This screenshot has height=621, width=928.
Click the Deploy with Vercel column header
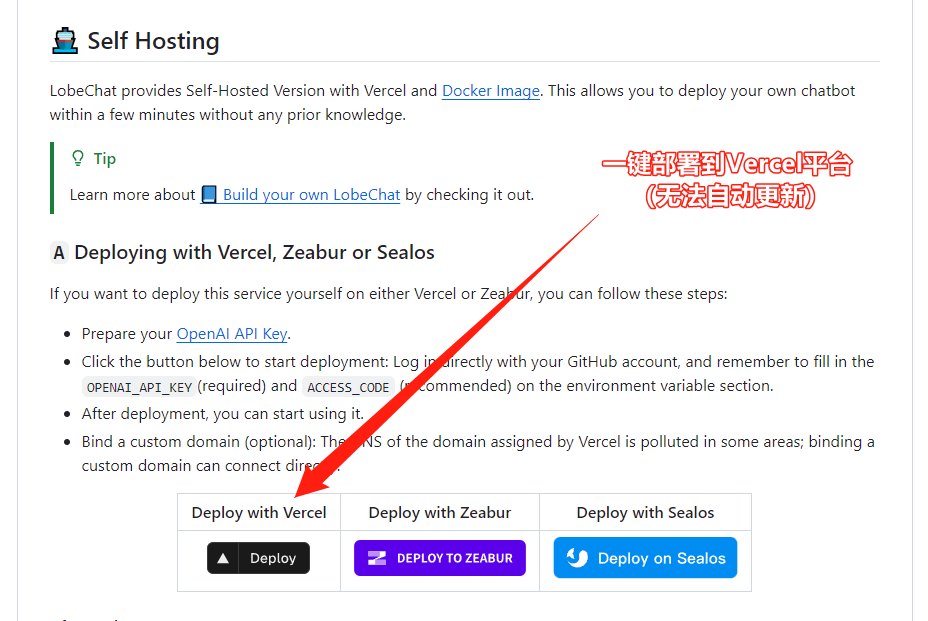(x=259, y=513)
